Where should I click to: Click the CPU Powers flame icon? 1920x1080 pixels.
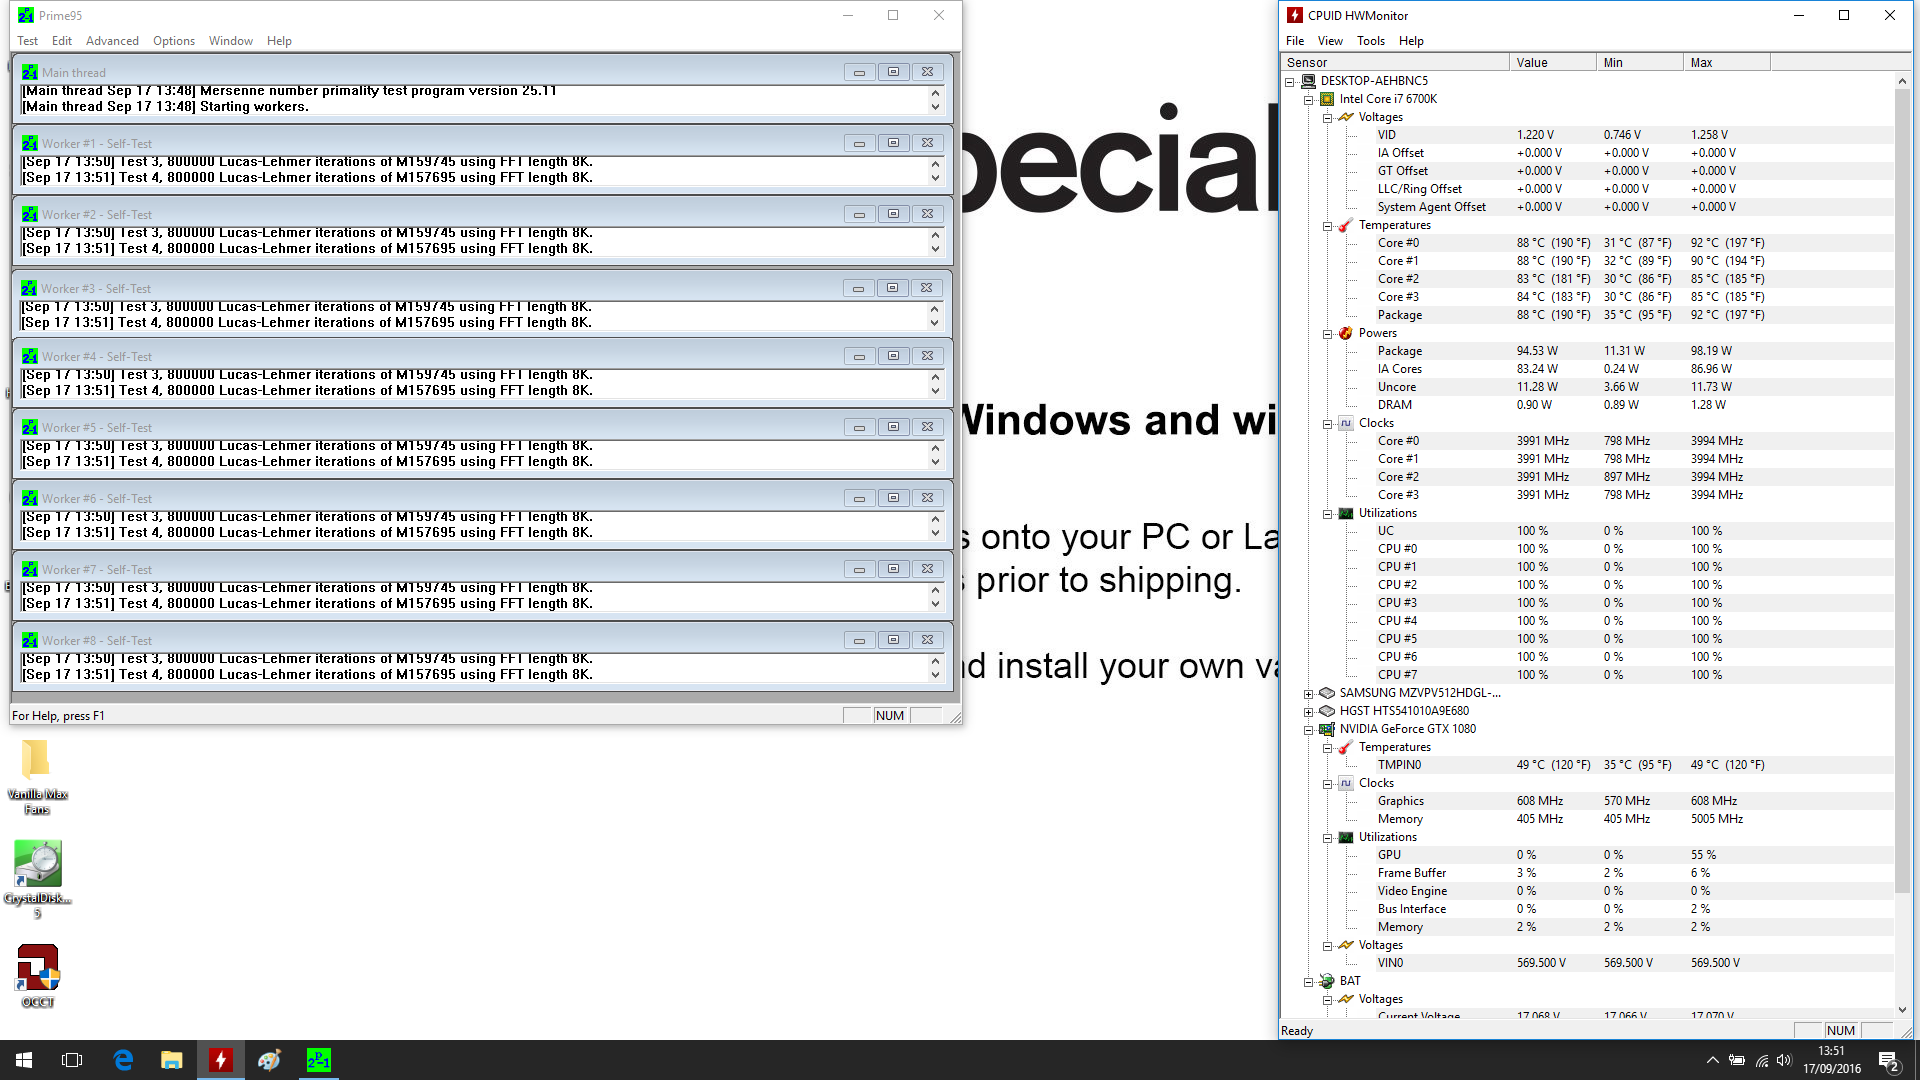tap(1346, 333)
